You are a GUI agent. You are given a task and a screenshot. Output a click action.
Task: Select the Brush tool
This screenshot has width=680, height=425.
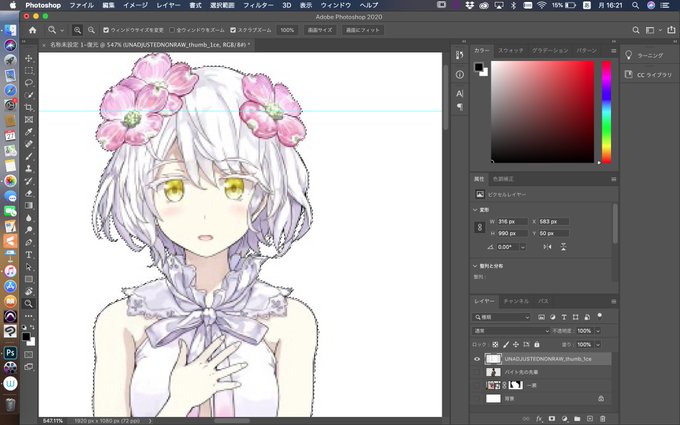point(29,156)
